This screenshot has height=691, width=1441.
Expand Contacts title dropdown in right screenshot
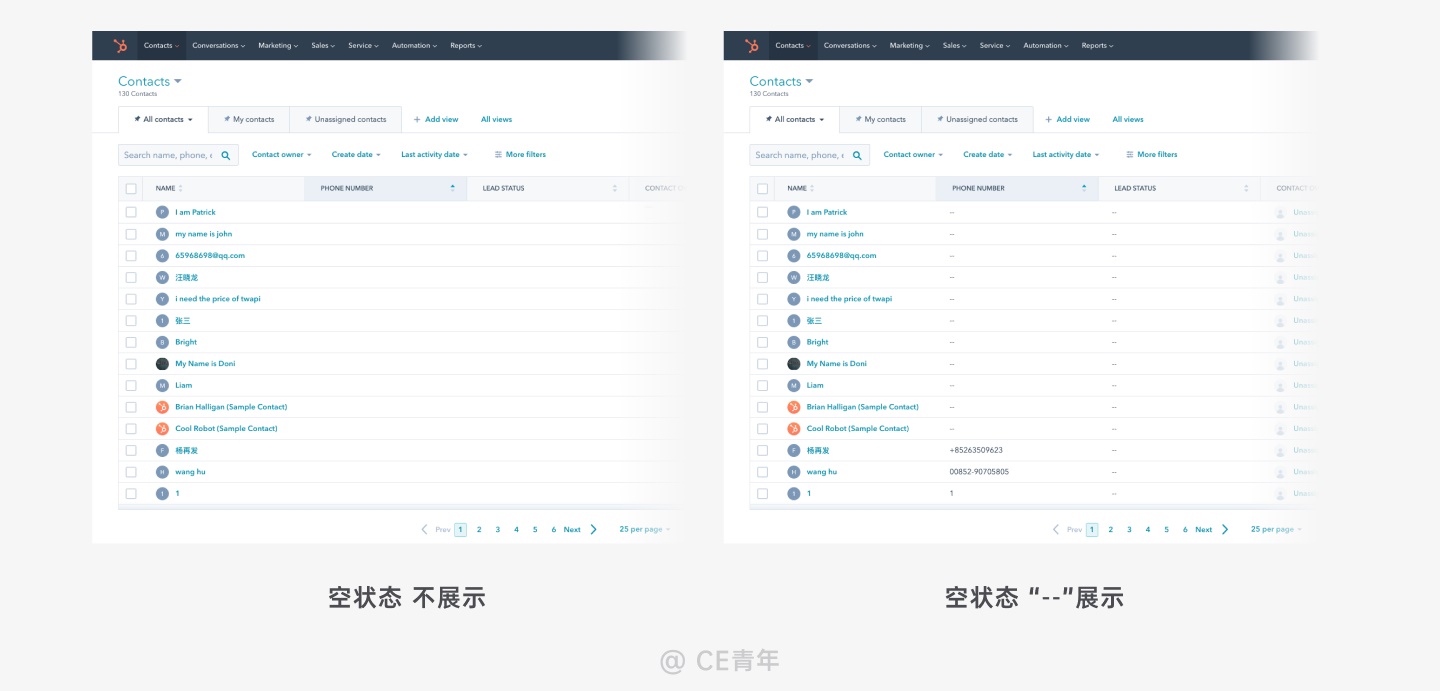(x=810, y=81)
